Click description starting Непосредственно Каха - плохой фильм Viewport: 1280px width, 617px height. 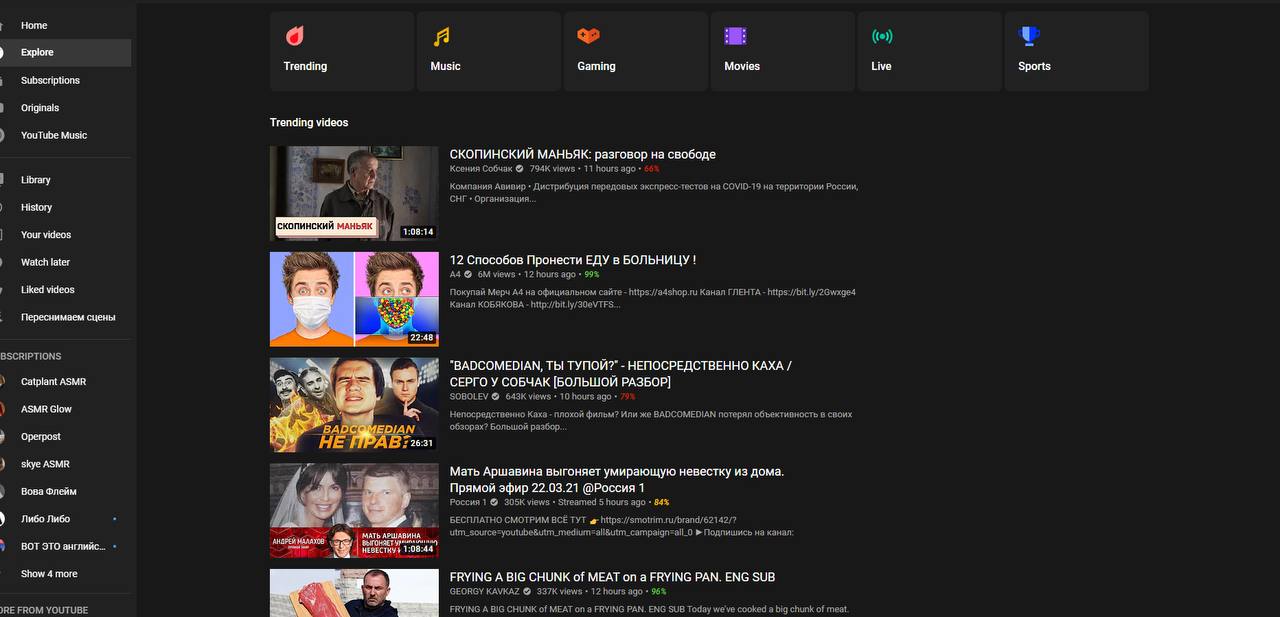point(651,420)
